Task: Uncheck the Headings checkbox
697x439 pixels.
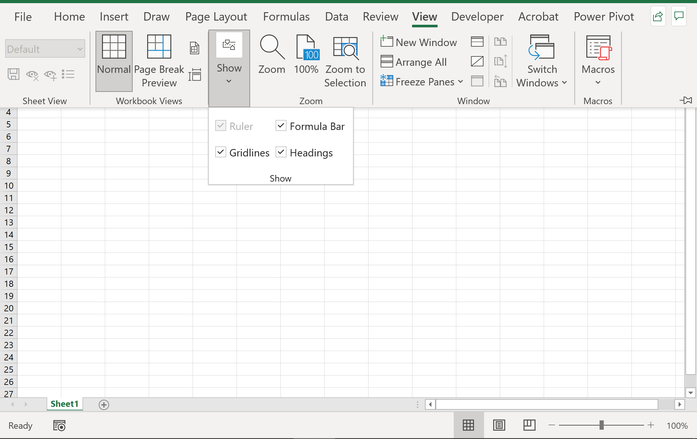Action: pyautogui.click(x=280, y=152)
